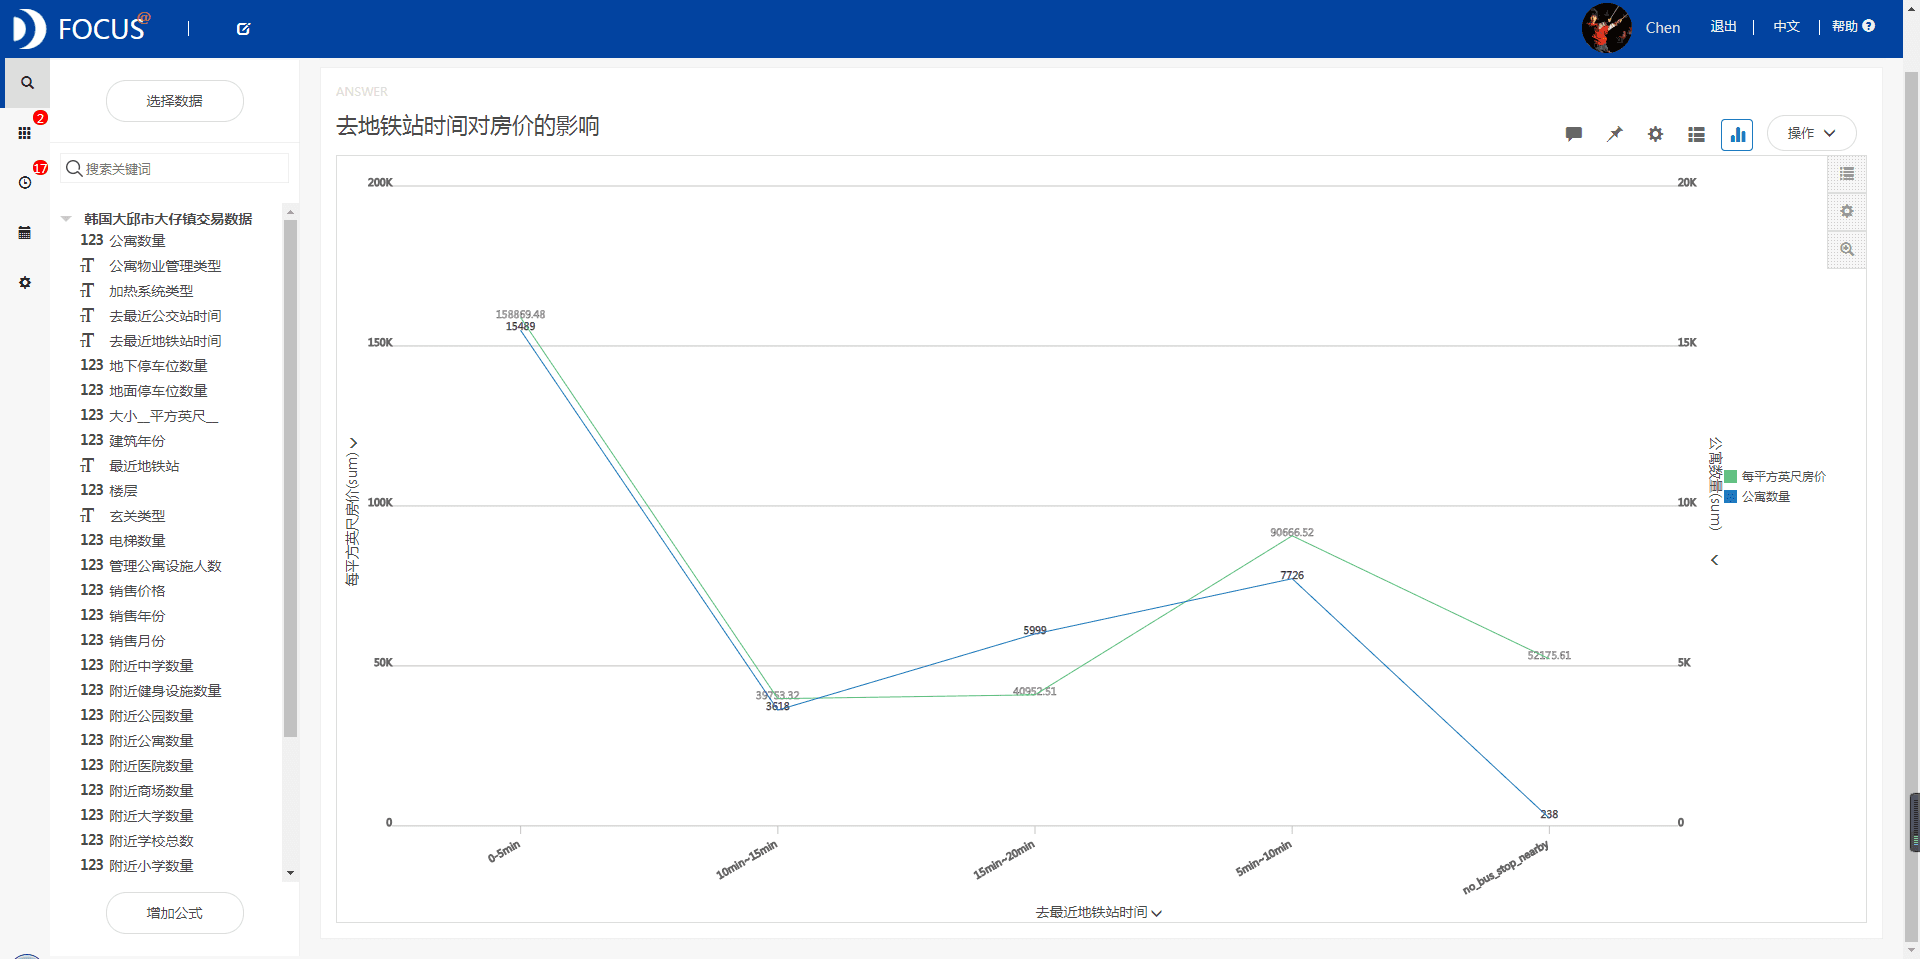Select the 附近学校总数 field
Screen dimensions: 1920x959
[x=151, y=841]
